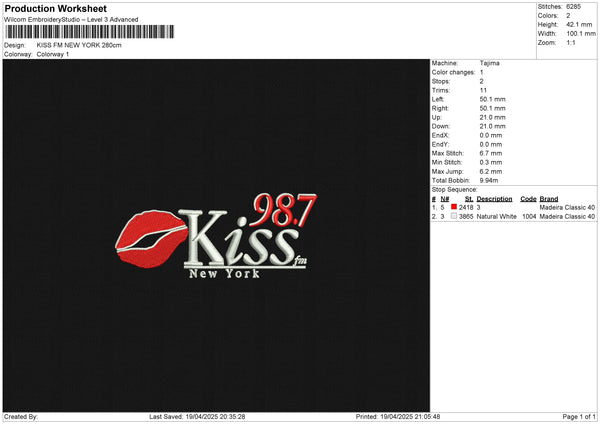Viewport: 600px width, 424px height.
Task: Click the Width value '100.1 mm'
Action: pyautogui.click(x=581, y=34)
